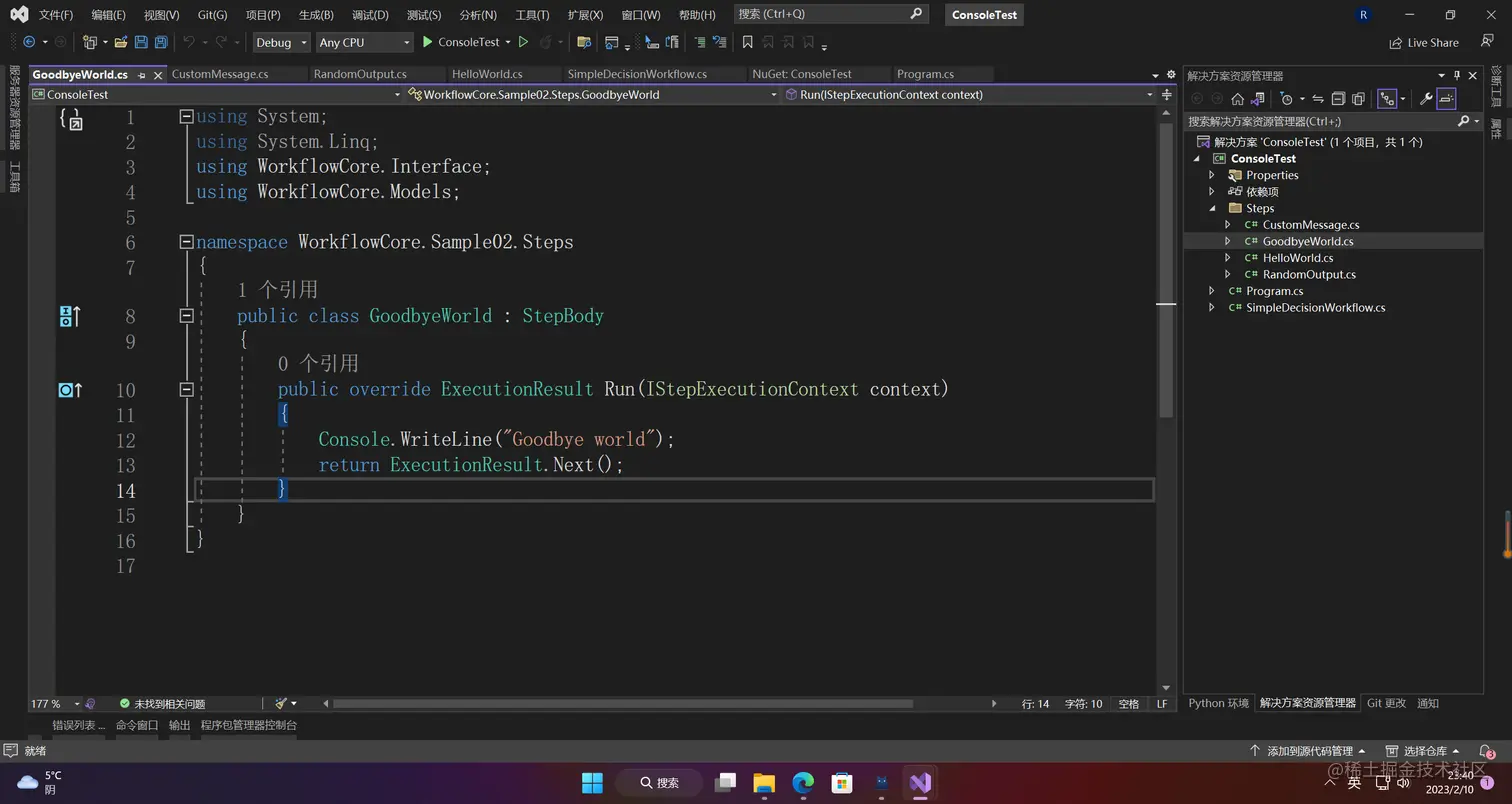
Task: Click the split editor icon above the scrollbar
Action: coord(1167,94)
